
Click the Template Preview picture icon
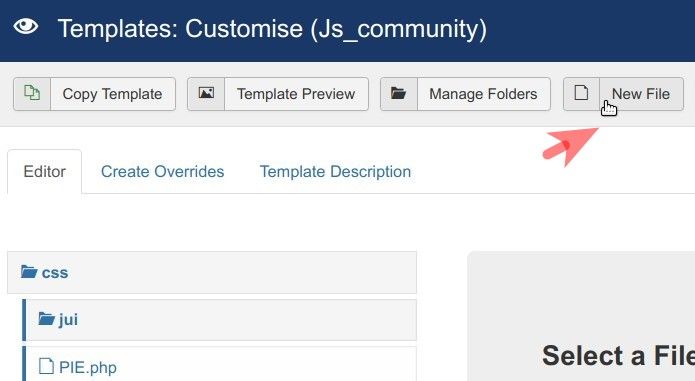pos(206,93)
